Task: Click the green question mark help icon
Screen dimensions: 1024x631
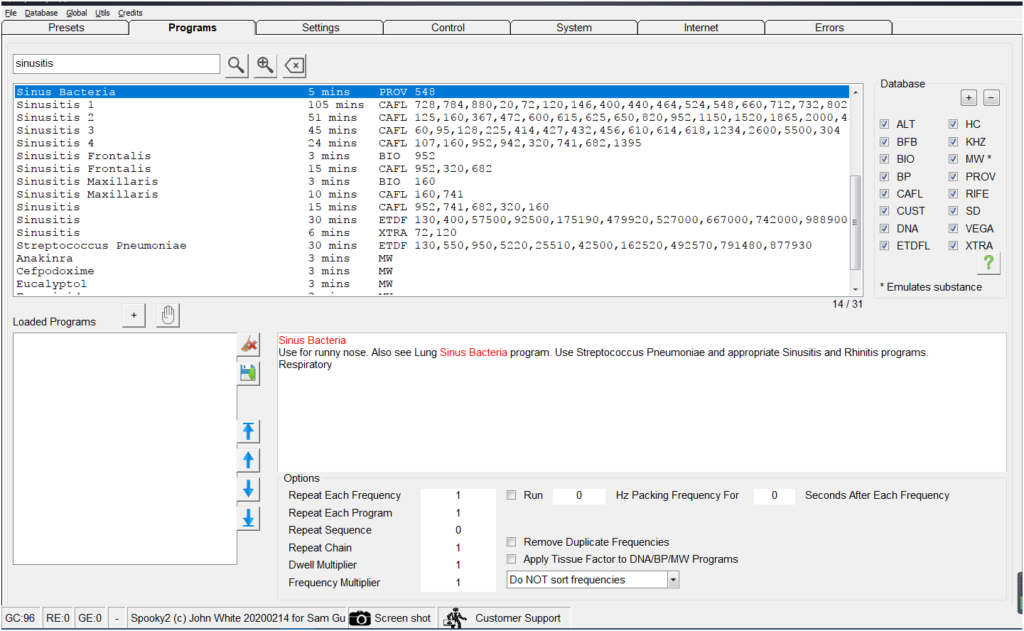Action: (987, 262)
